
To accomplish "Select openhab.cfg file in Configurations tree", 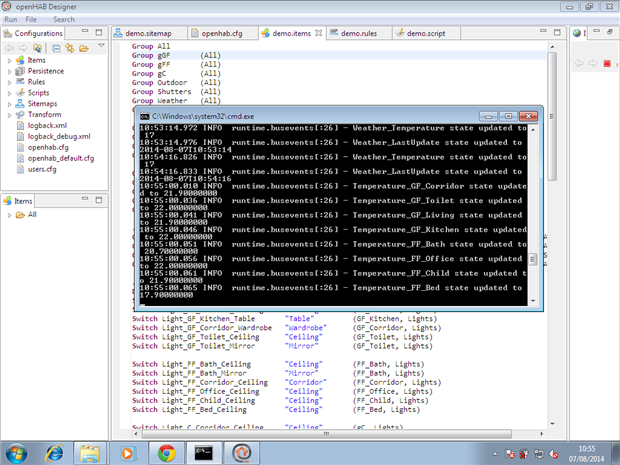I will [x=47, y=147].
